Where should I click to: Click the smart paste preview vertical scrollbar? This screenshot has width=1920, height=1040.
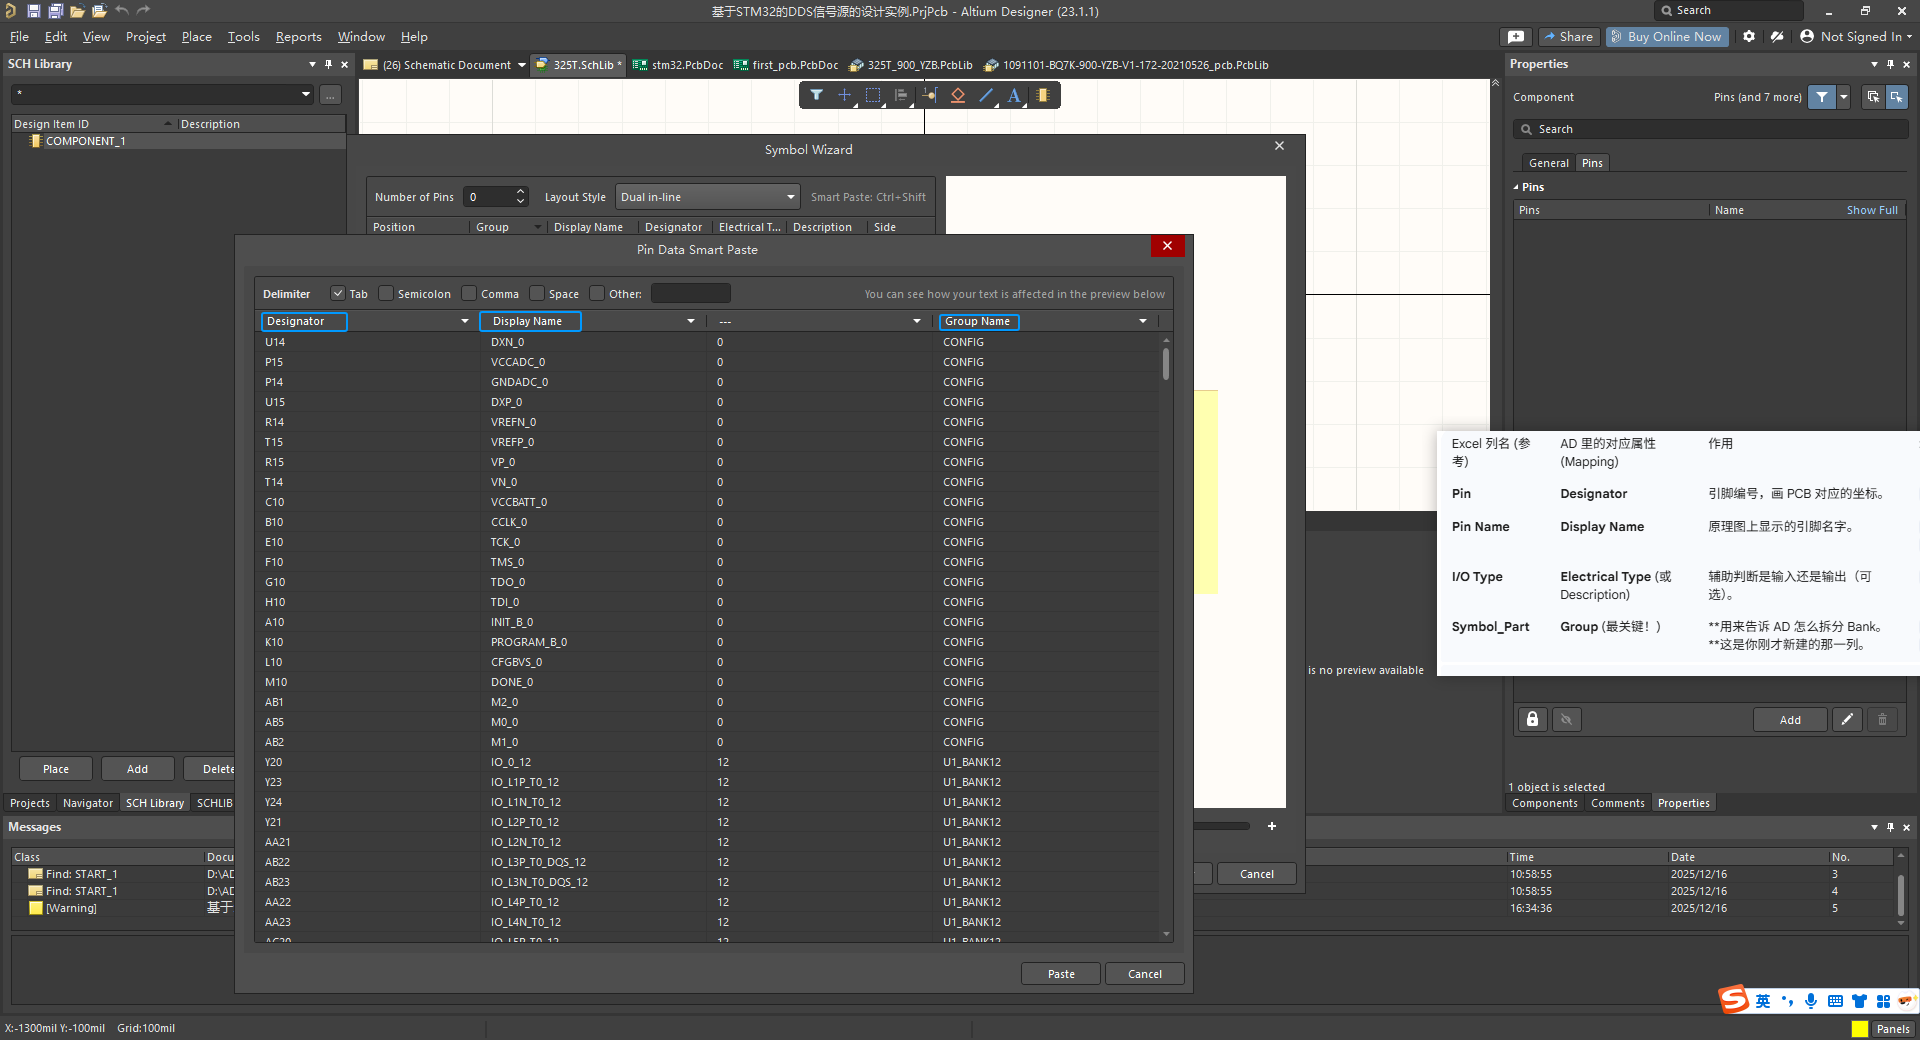[1166, 364]
